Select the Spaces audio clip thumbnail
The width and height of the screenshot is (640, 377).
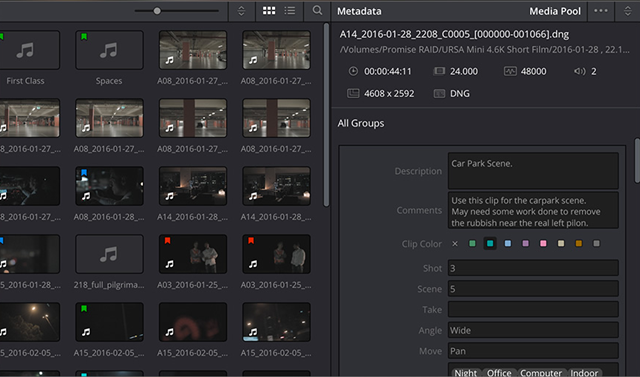[x=109, y=50]
